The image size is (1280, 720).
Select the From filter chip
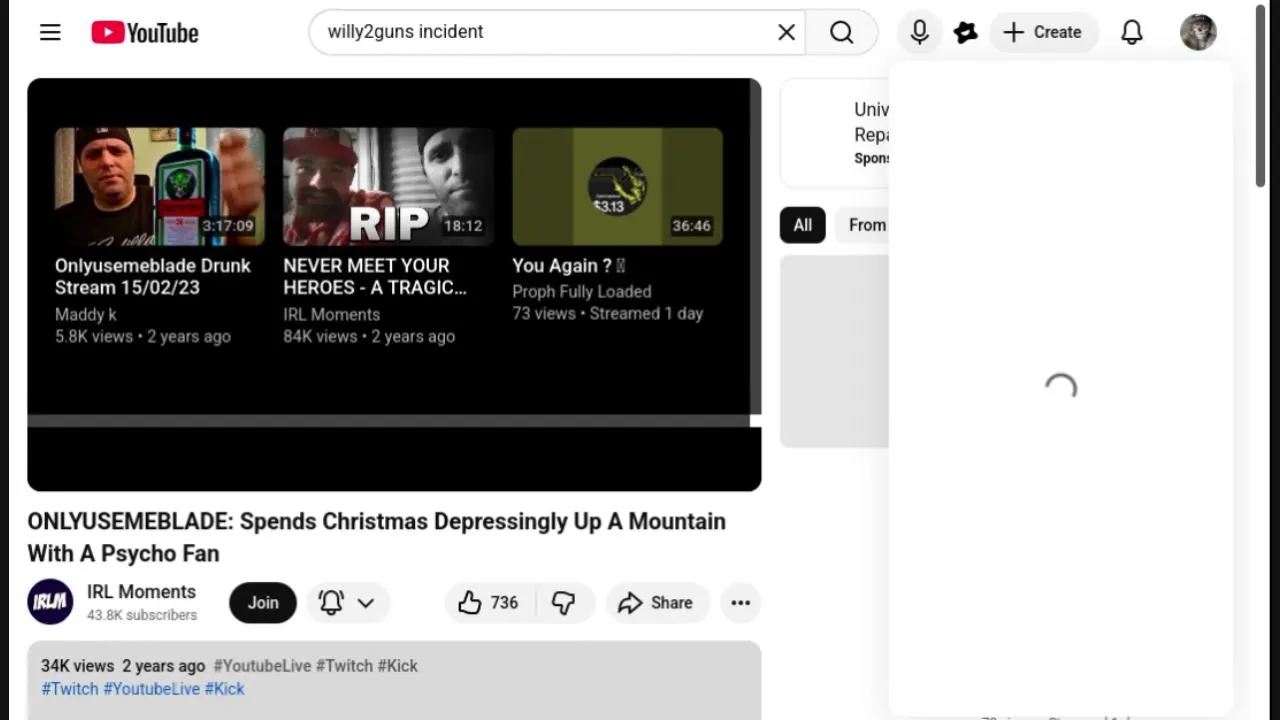pos(864,225)
